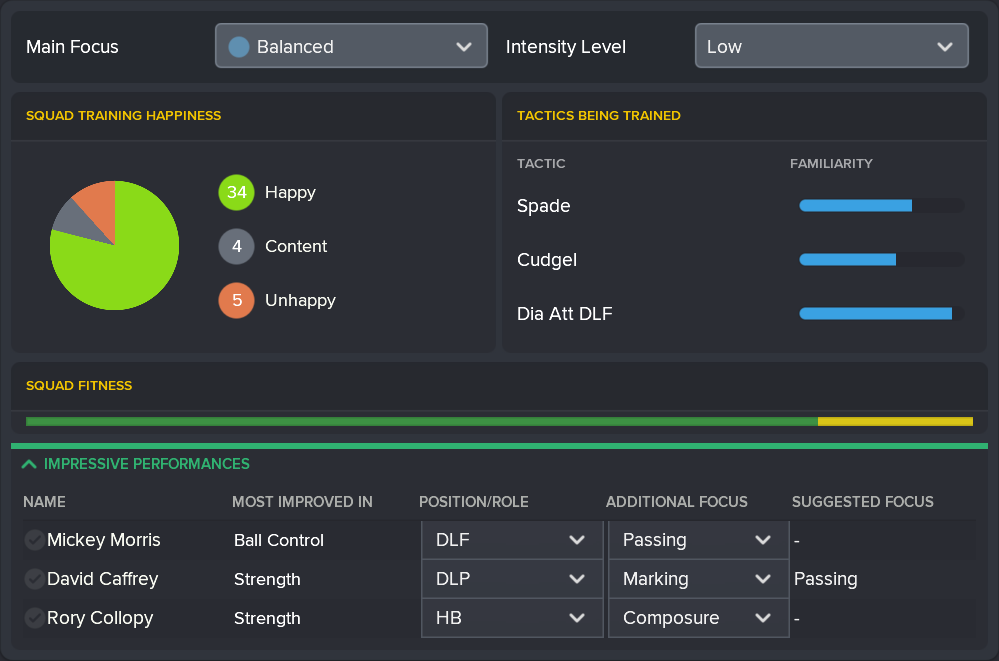Select the Spade tactic
The image size is (999, 661).
click(x=544, y=206)
